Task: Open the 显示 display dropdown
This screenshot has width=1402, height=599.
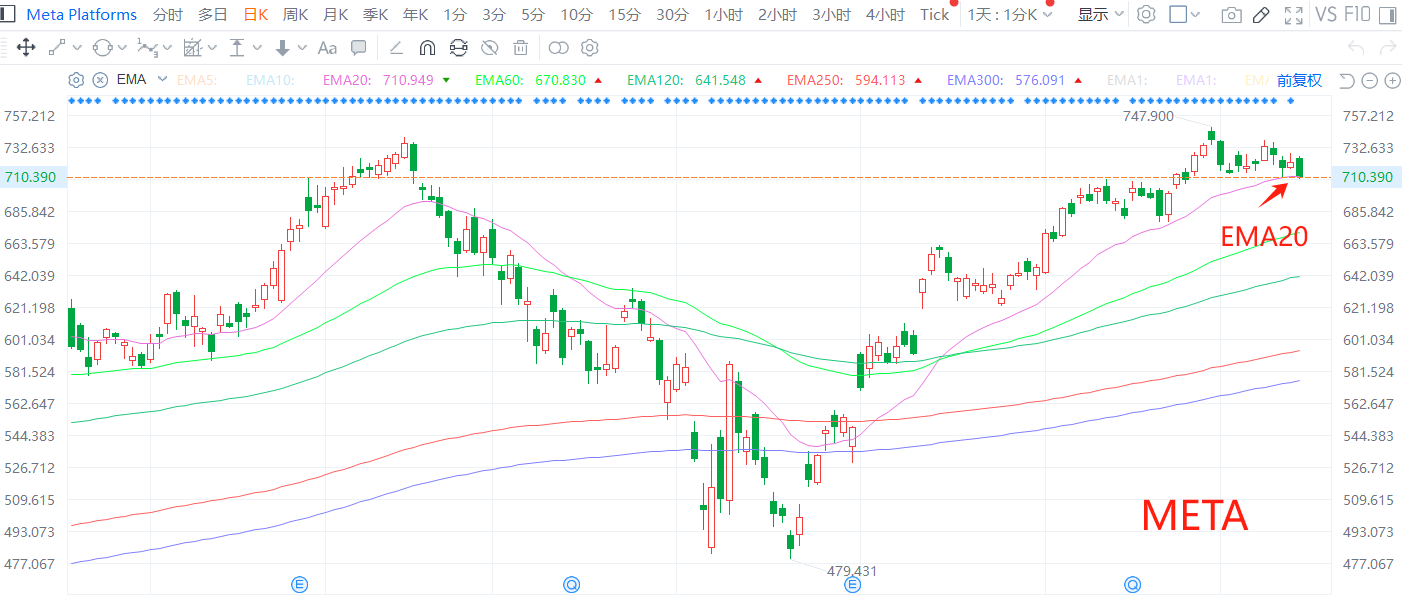Action: 1100,15
